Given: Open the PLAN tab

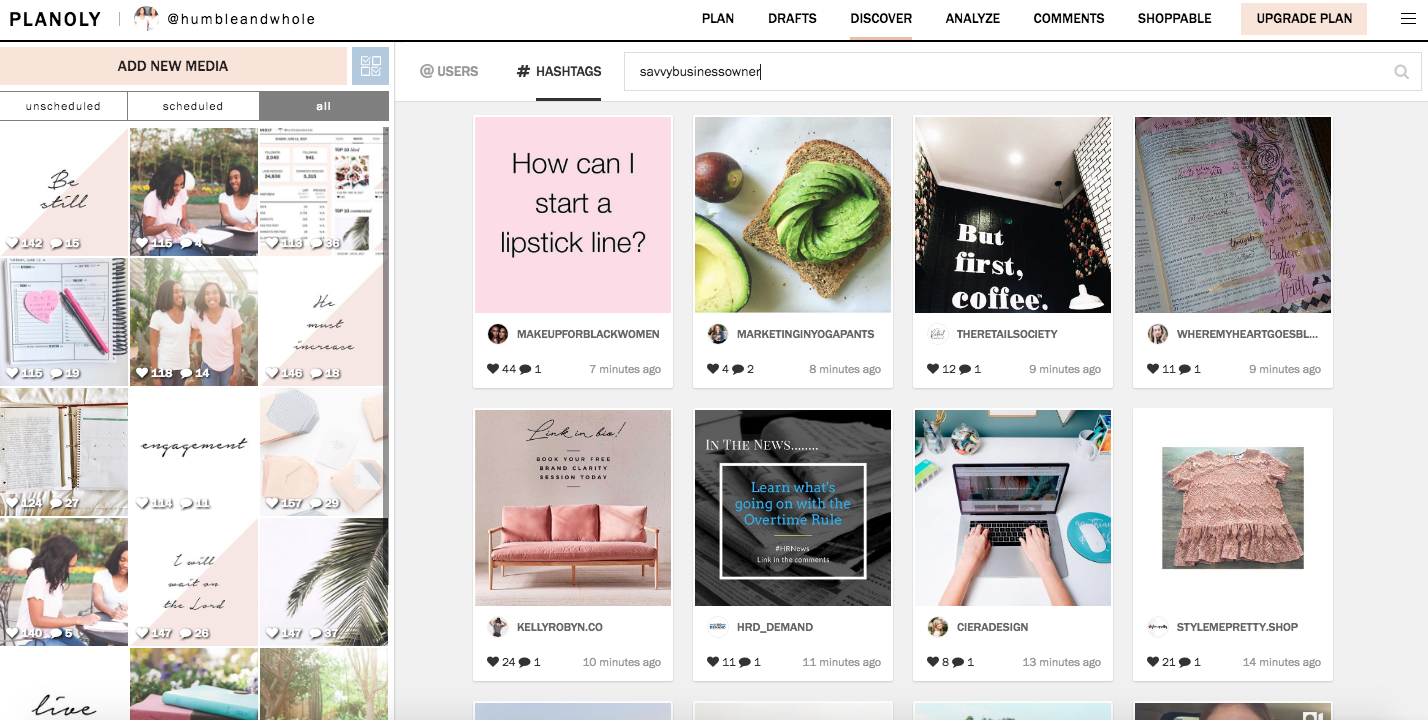Looking at the screenshot, I should [x=718, y=18].
